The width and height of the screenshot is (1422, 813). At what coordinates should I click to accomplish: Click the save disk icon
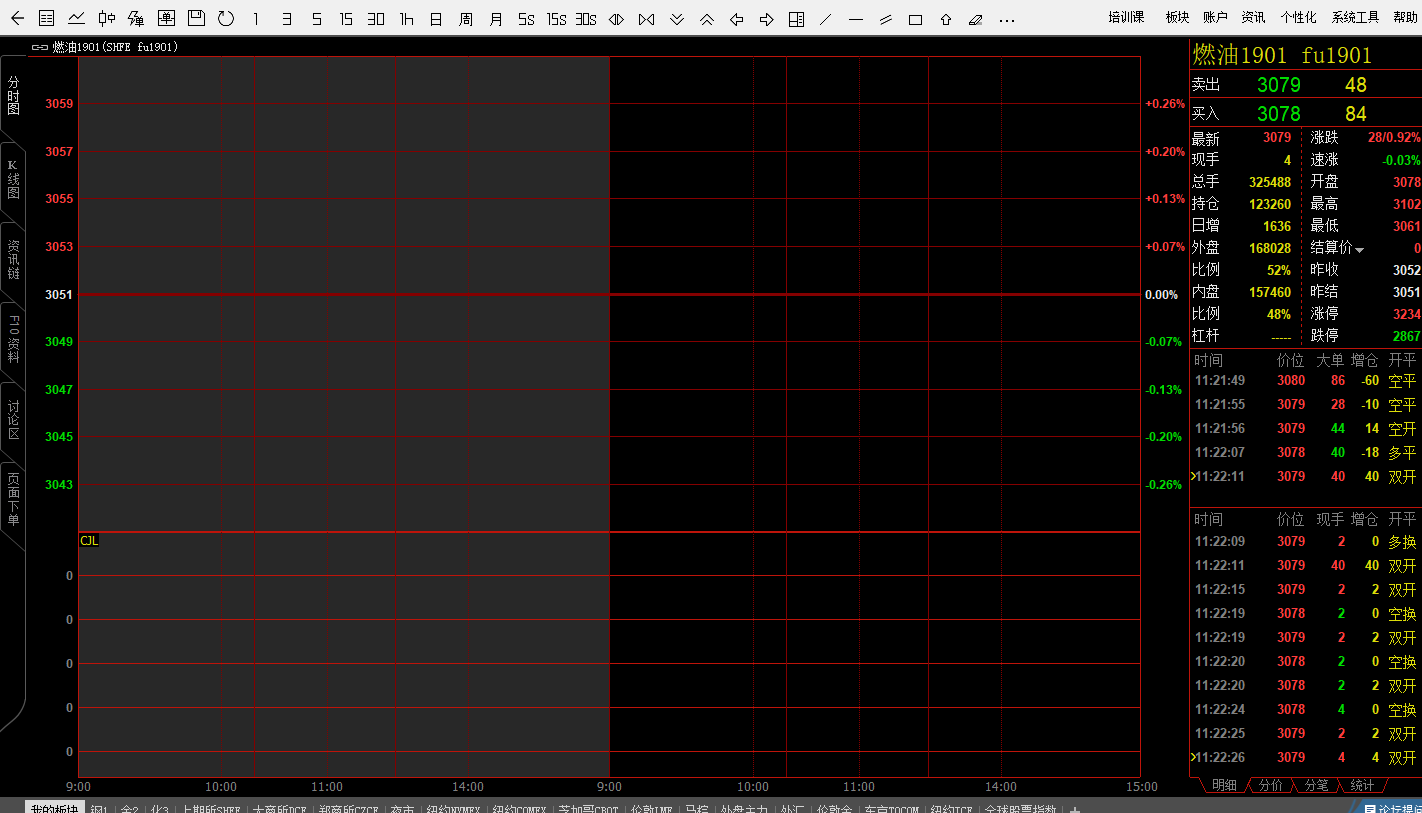point(196,18)
